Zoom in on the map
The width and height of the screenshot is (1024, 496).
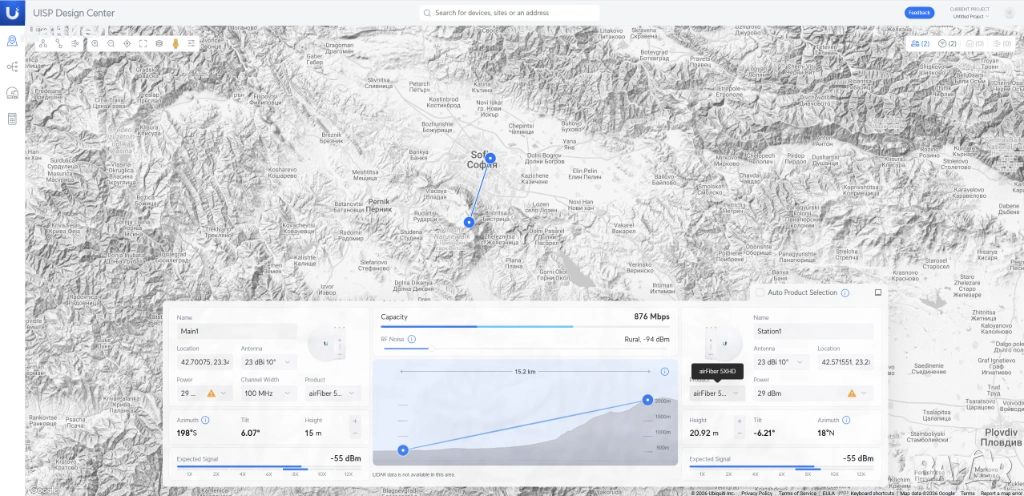[95, 44]
